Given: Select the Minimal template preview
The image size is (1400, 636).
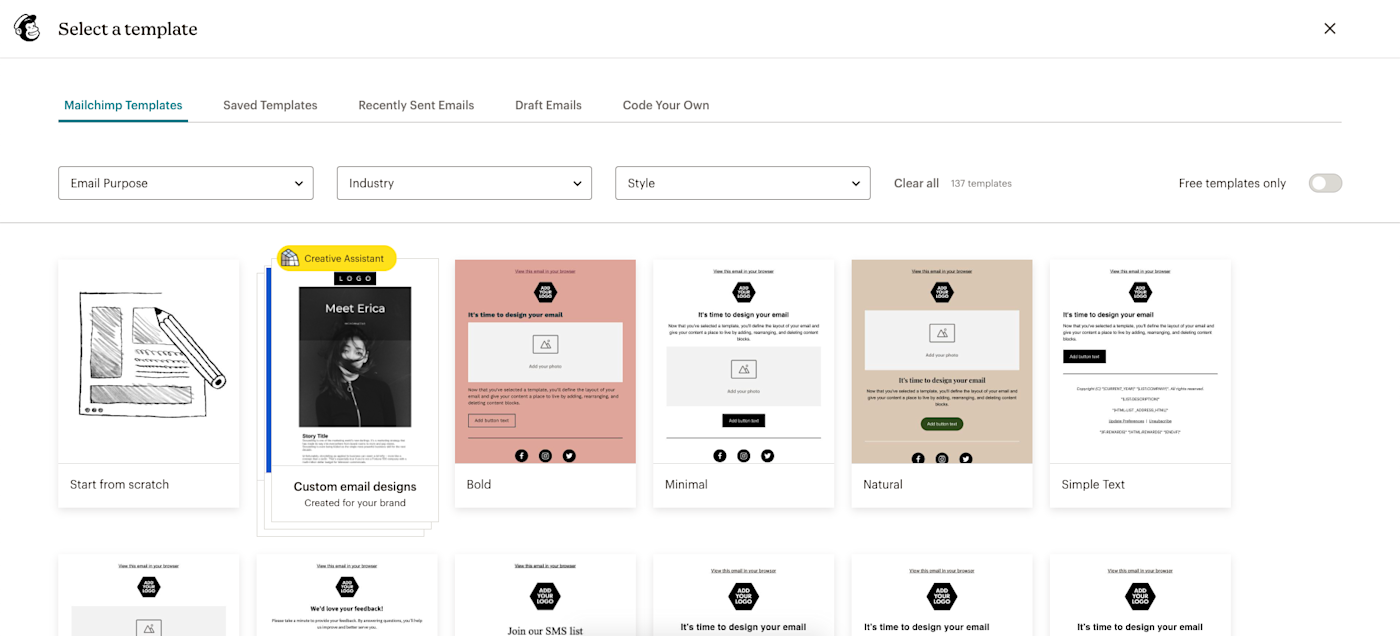Looking at the screenshot, I should (x=743, y=361).
